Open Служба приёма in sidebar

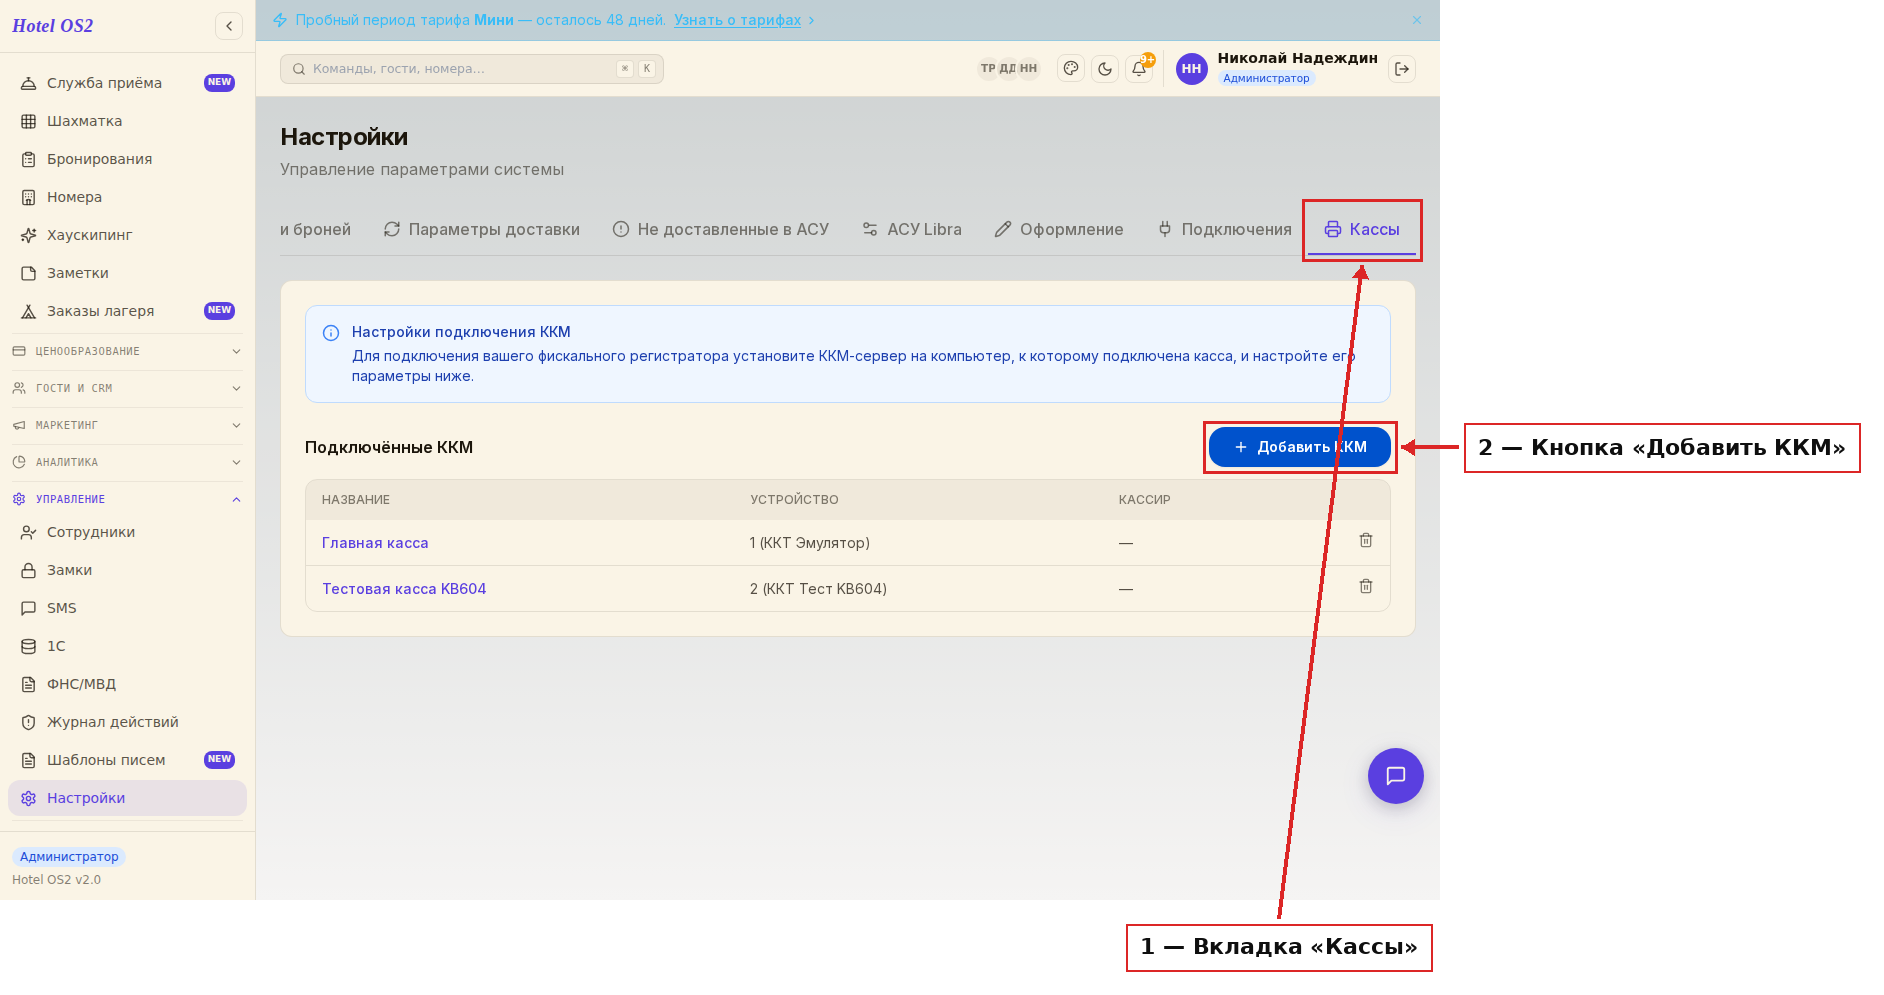coord(127,83)
